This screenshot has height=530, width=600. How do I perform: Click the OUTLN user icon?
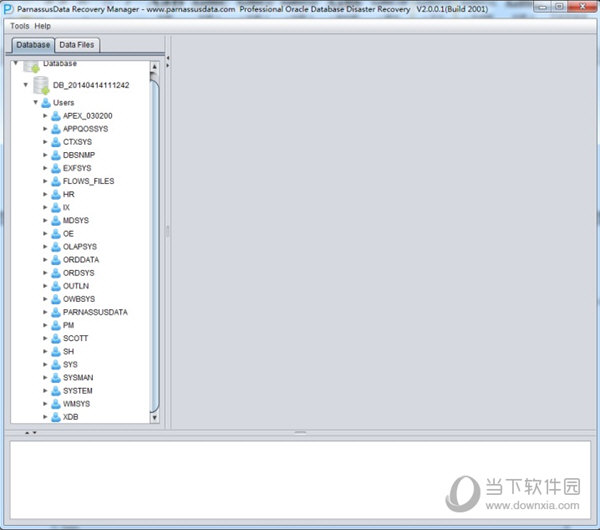[x=56, y=286]
